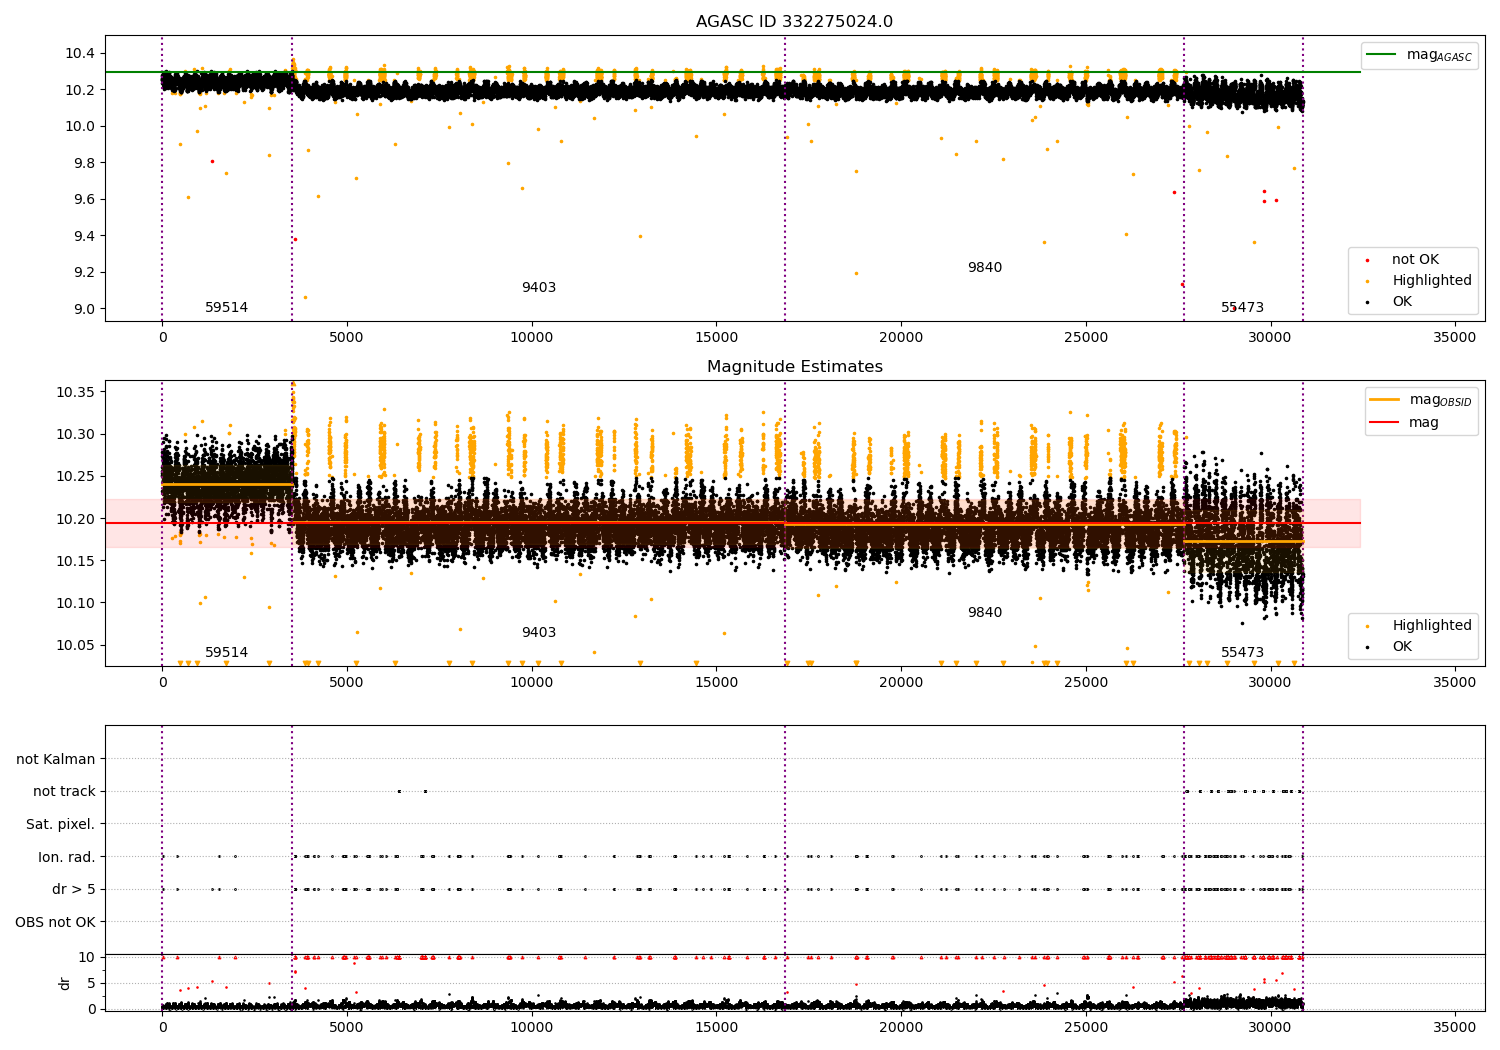Viewport: 1500px width, 1050px height.
Task: Click obsid label 9403 in the top plot
Action: tap(538, 288)
